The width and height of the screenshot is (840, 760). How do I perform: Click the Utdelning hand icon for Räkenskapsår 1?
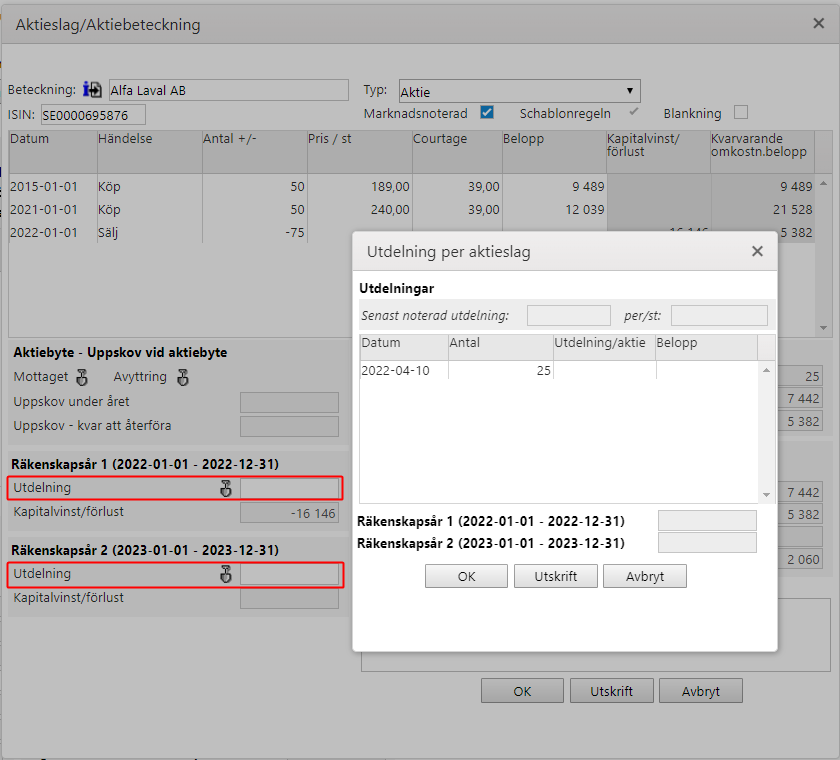click(x=226, y=488)
